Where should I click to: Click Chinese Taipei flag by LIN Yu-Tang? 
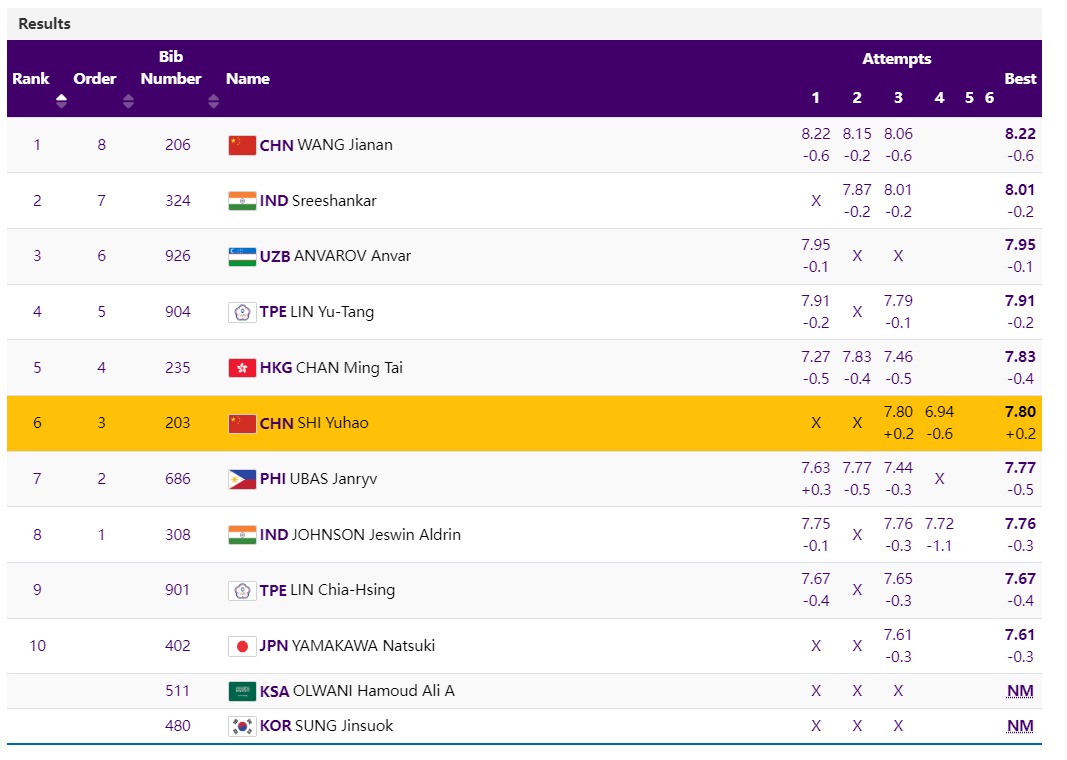pos(242,312)
